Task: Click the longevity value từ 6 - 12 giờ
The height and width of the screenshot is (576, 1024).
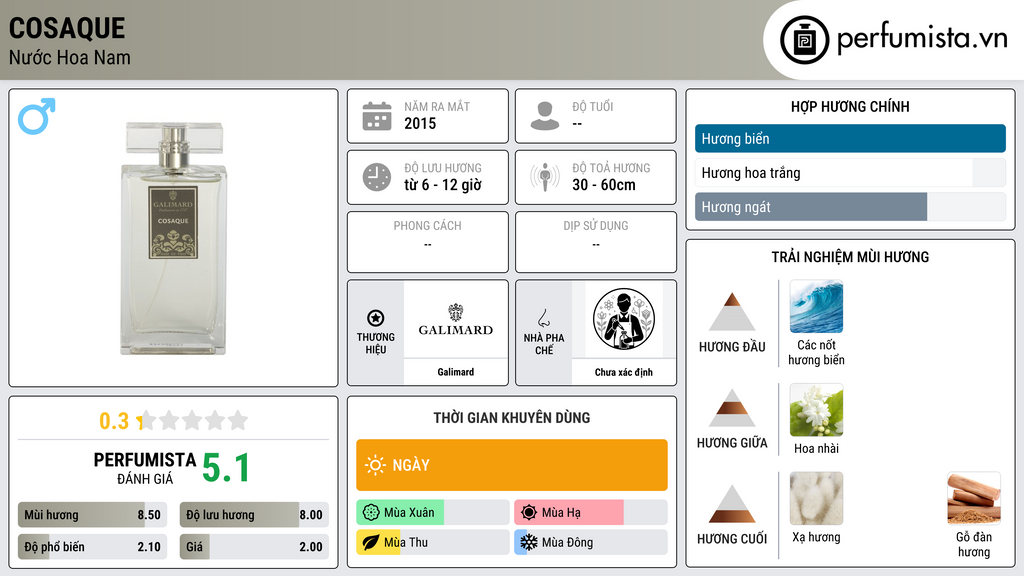Action: tap(443, 185)
